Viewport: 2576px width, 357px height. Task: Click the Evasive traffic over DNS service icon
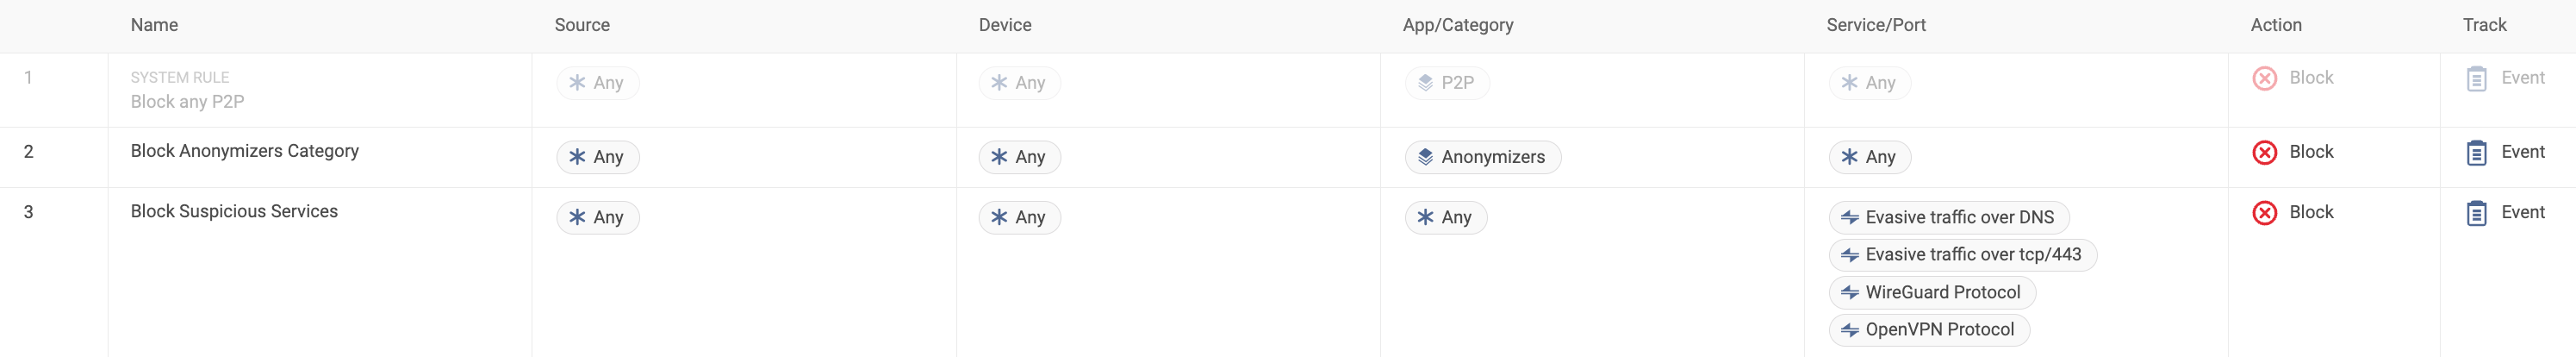(x=1850, y=217)
